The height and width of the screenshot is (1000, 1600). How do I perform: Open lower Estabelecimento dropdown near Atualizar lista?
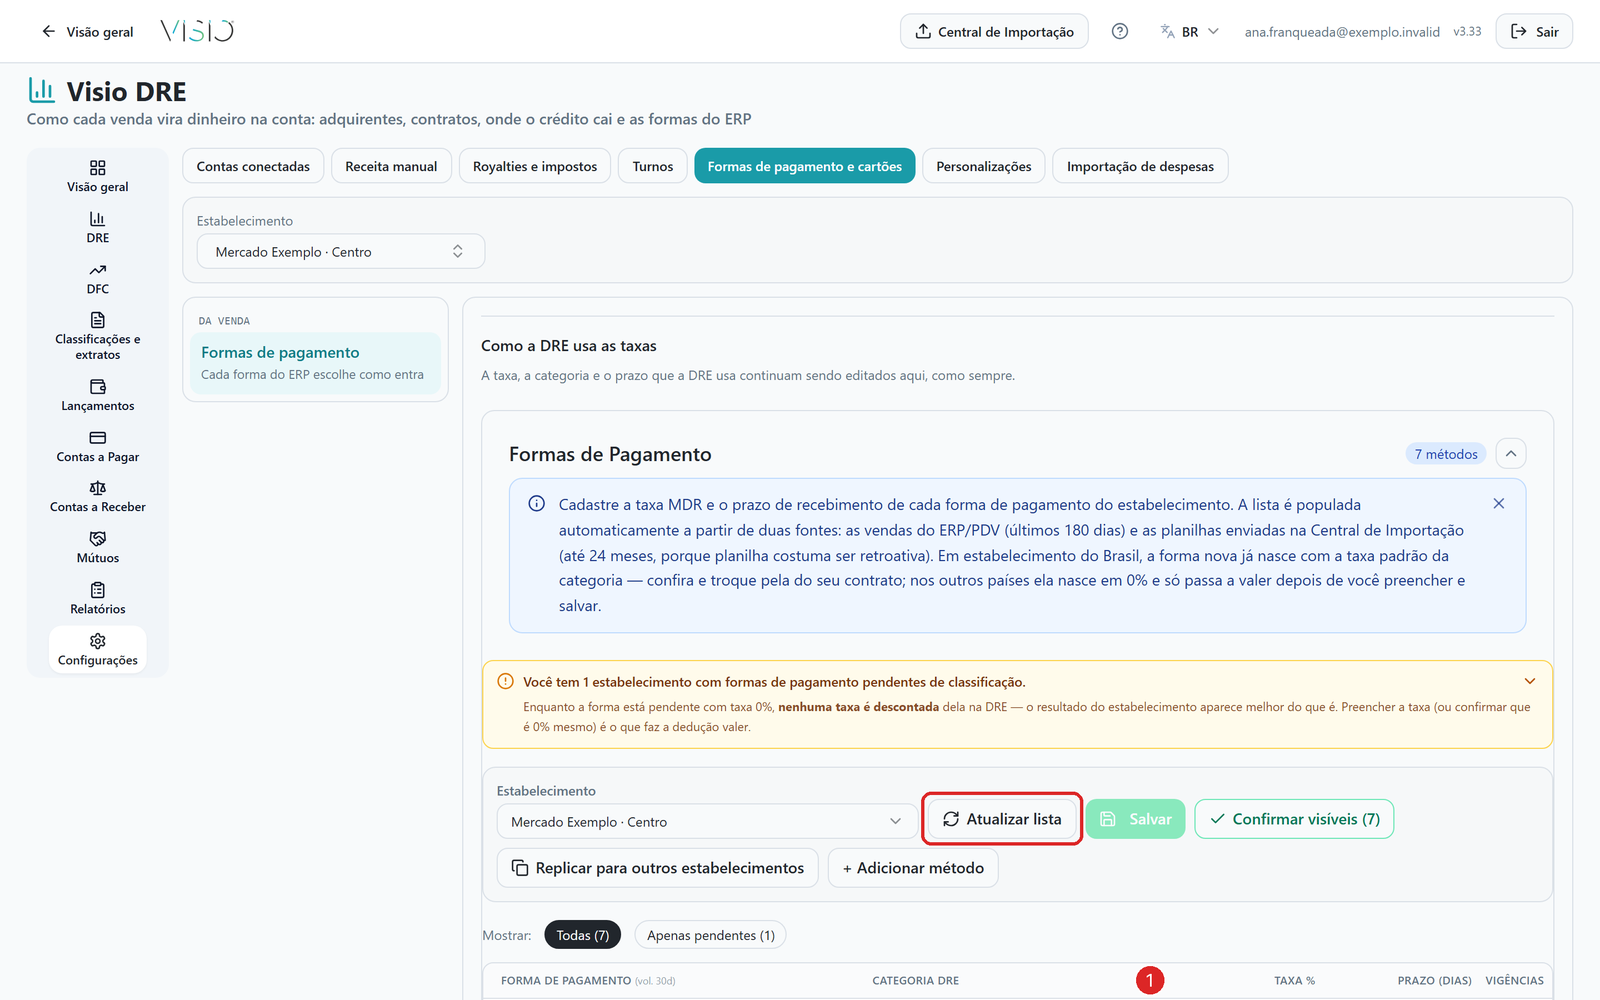point(706,821)
